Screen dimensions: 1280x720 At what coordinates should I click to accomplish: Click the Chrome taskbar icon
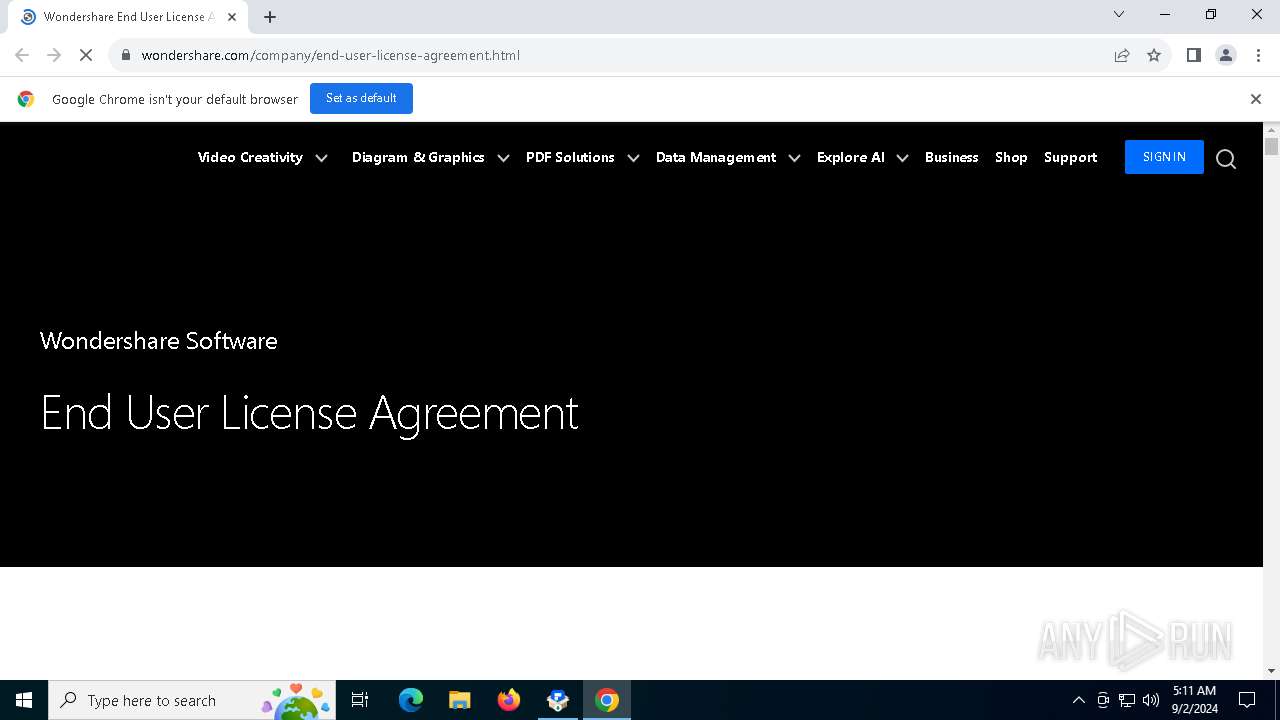(607, 700)
